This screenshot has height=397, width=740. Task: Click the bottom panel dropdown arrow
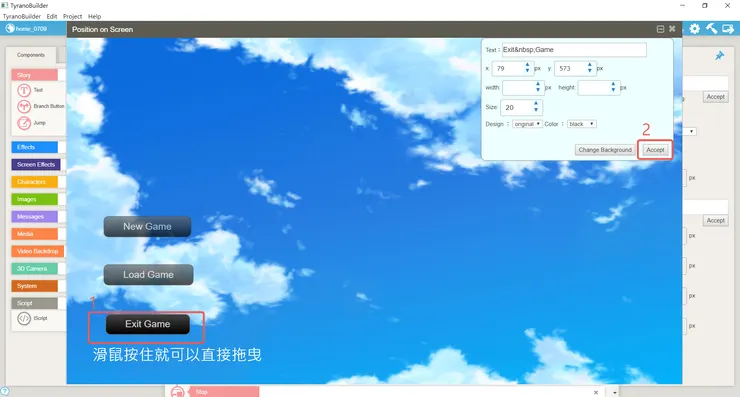click(614, 392)
